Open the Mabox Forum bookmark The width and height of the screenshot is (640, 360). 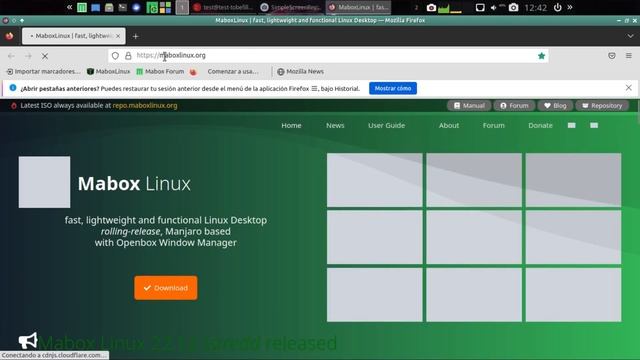[x=160, y=71]
